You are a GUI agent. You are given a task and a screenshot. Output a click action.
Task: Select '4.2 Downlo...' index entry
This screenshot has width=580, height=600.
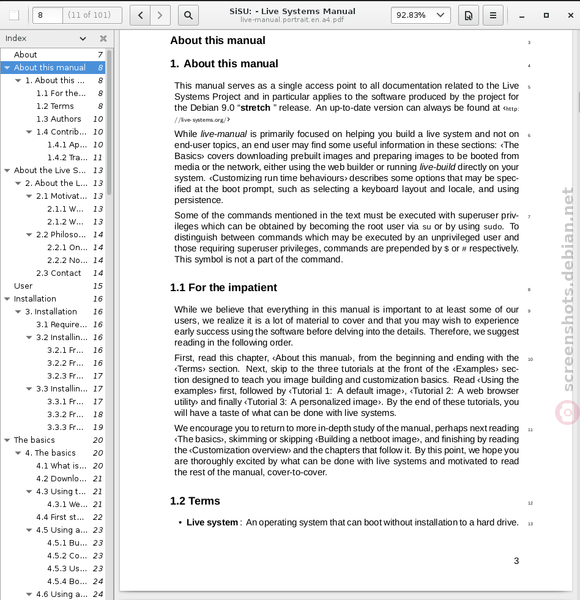pos(54,479)
